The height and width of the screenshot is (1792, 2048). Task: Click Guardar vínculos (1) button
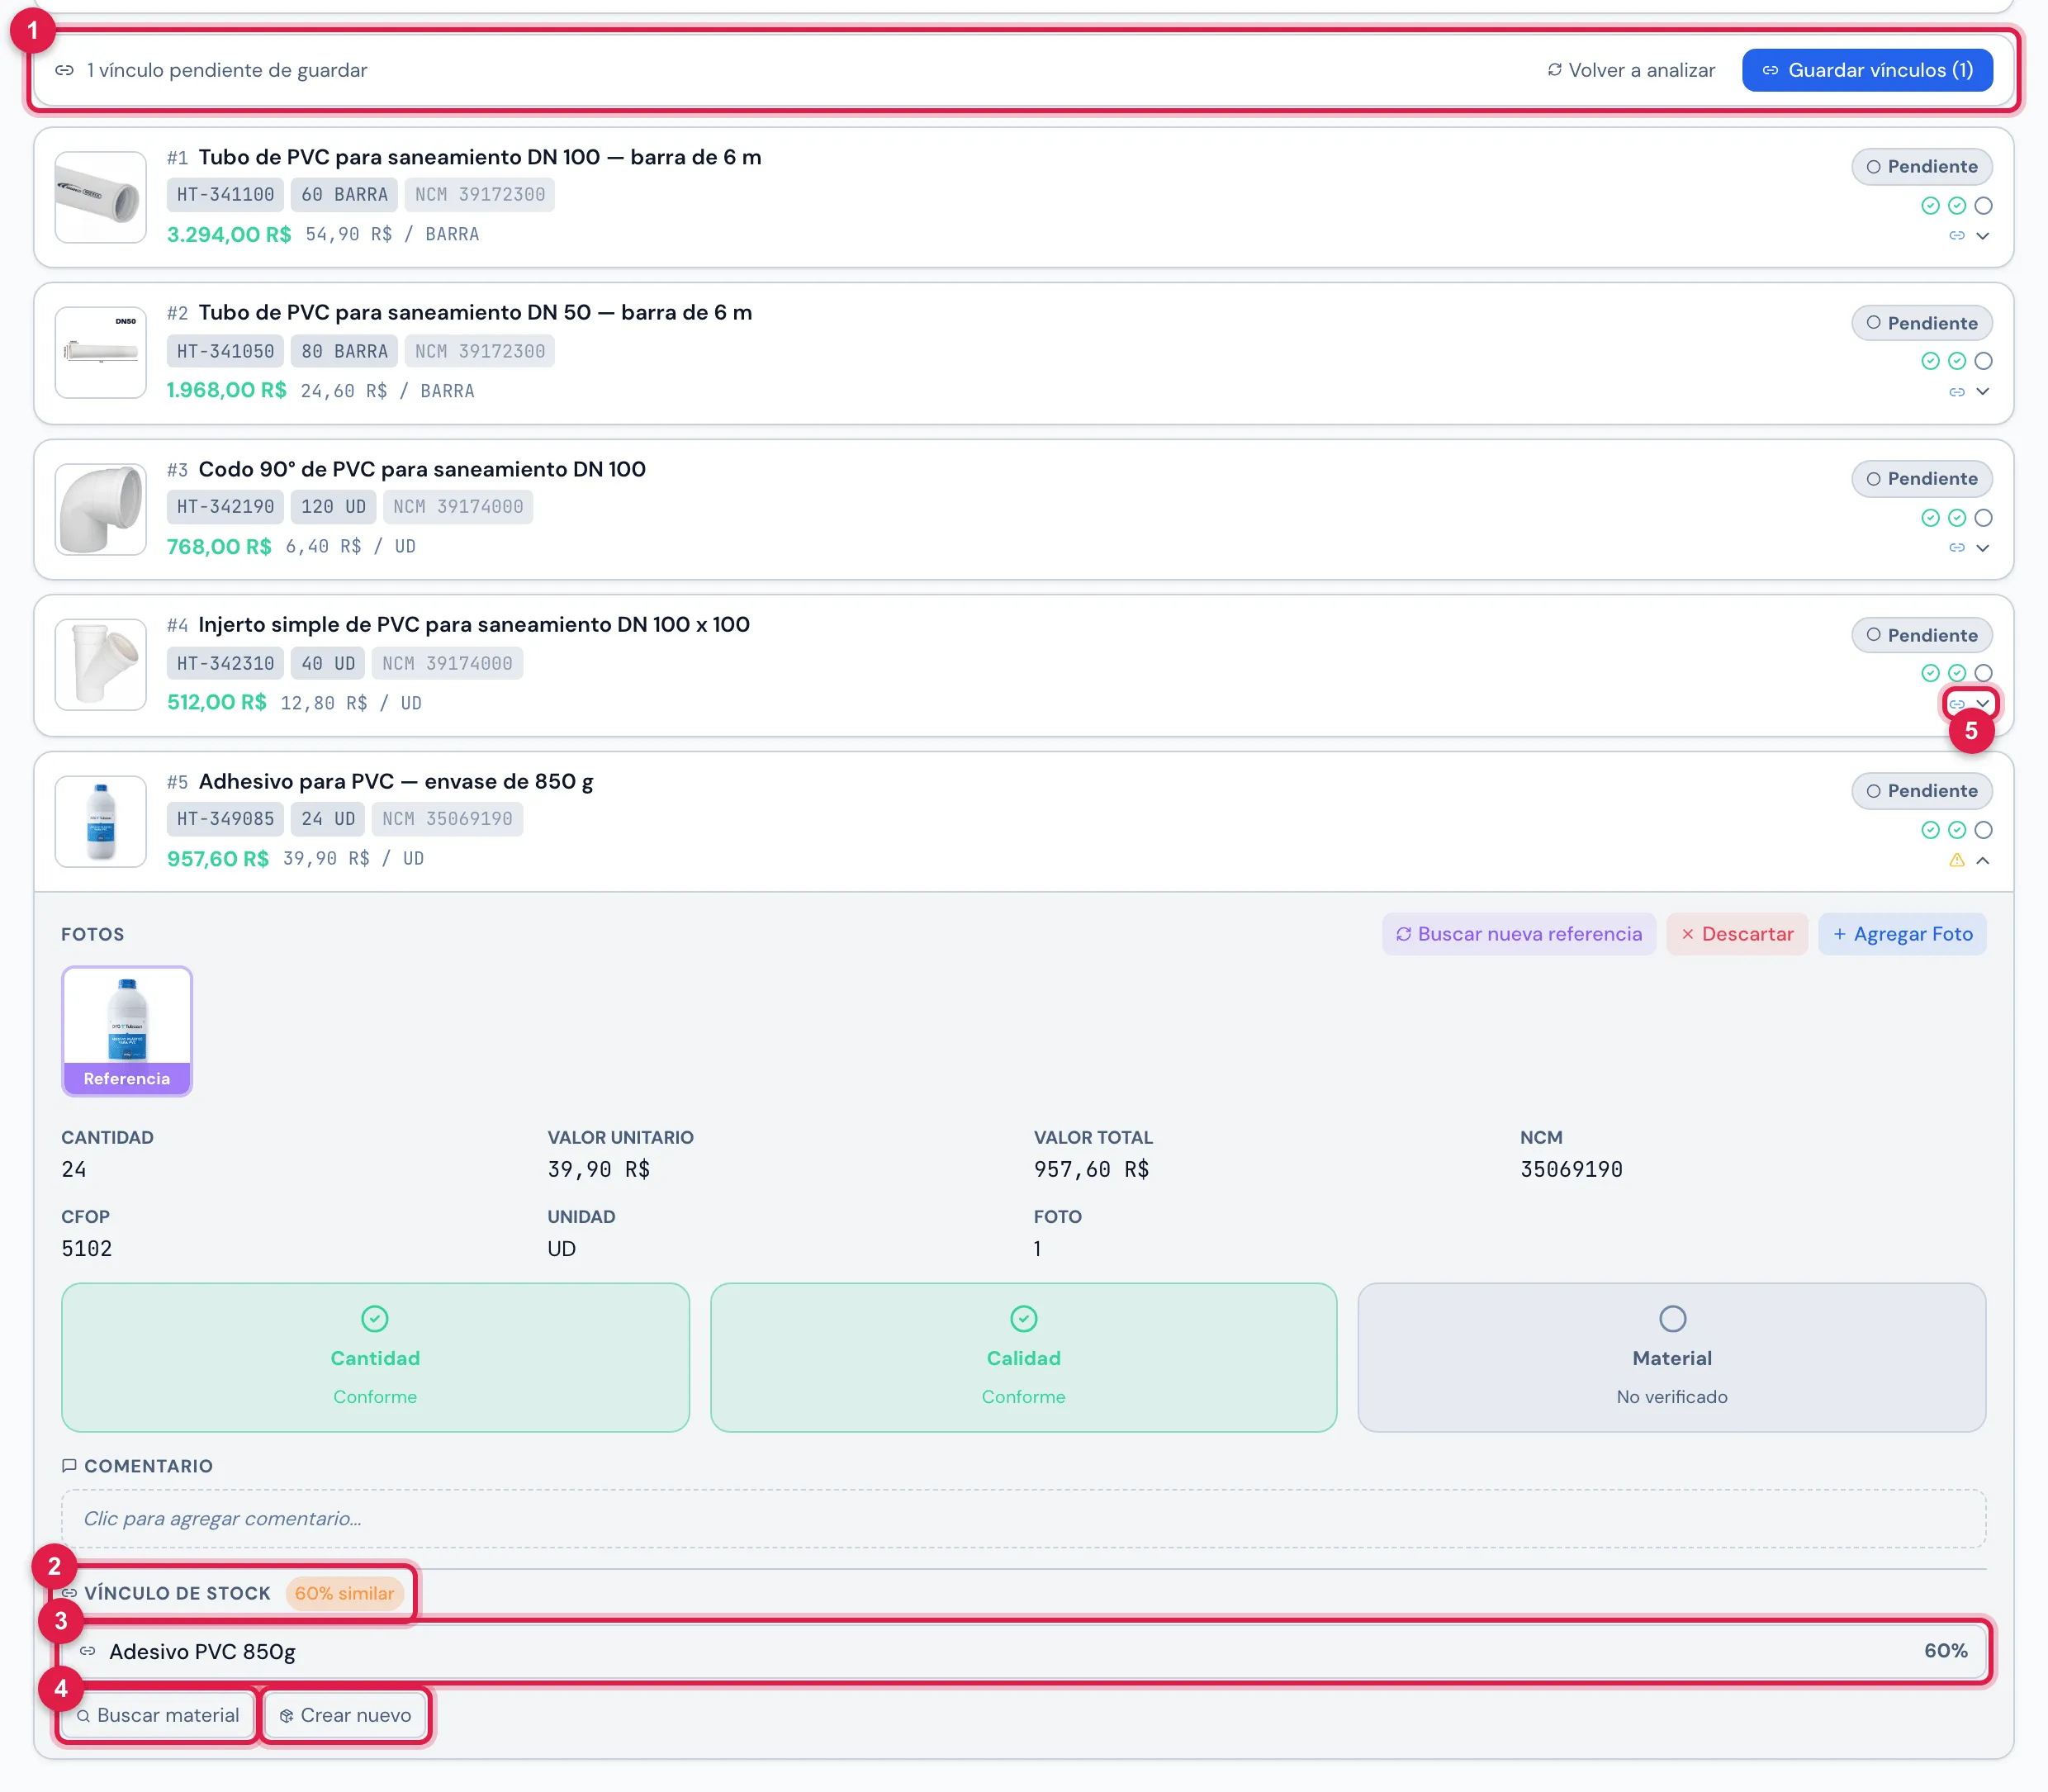(1867, 70)
